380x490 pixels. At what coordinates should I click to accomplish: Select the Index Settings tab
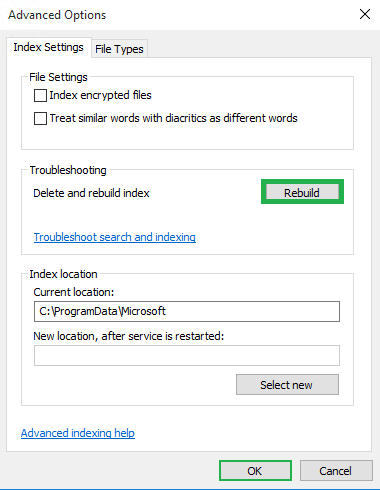49,47
